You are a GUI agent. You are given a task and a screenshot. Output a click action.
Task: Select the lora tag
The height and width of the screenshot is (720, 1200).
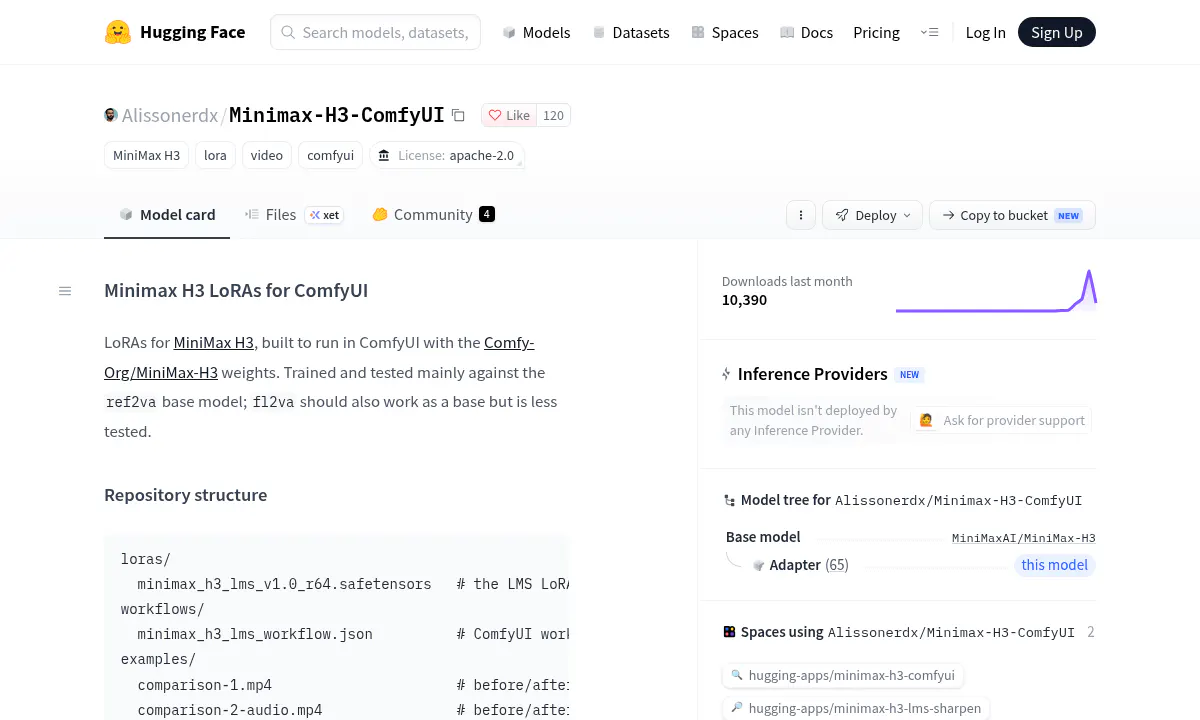[x=215, y=155]
